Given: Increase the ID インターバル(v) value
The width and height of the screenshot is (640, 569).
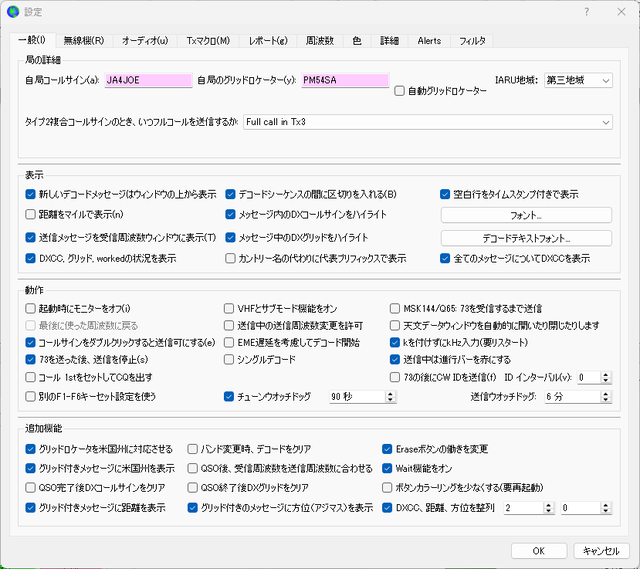Looking at the screenshot, I should 606,374.
